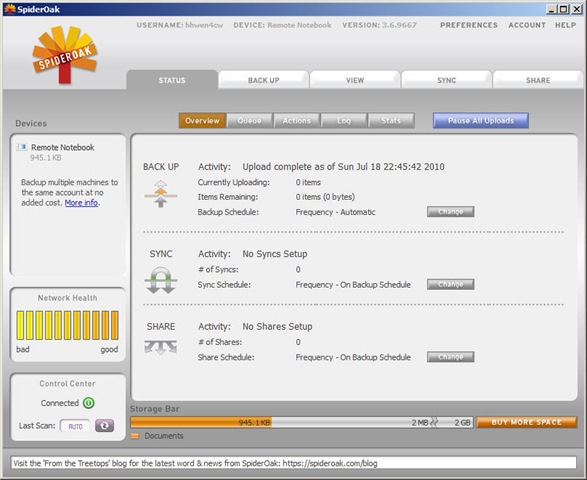Click the Network Health bar meter
The image size is (587, 480).
(67, 325)
